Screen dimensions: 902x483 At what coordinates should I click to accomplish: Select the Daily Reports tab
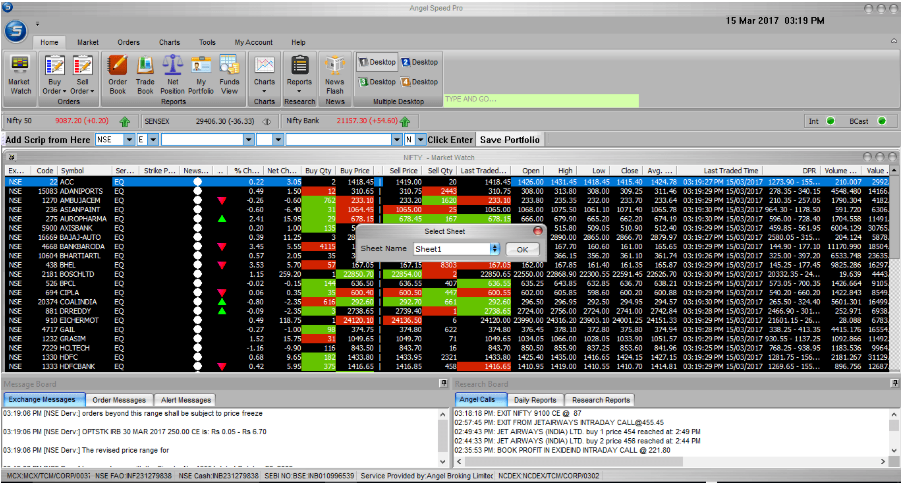pos(535,400)
